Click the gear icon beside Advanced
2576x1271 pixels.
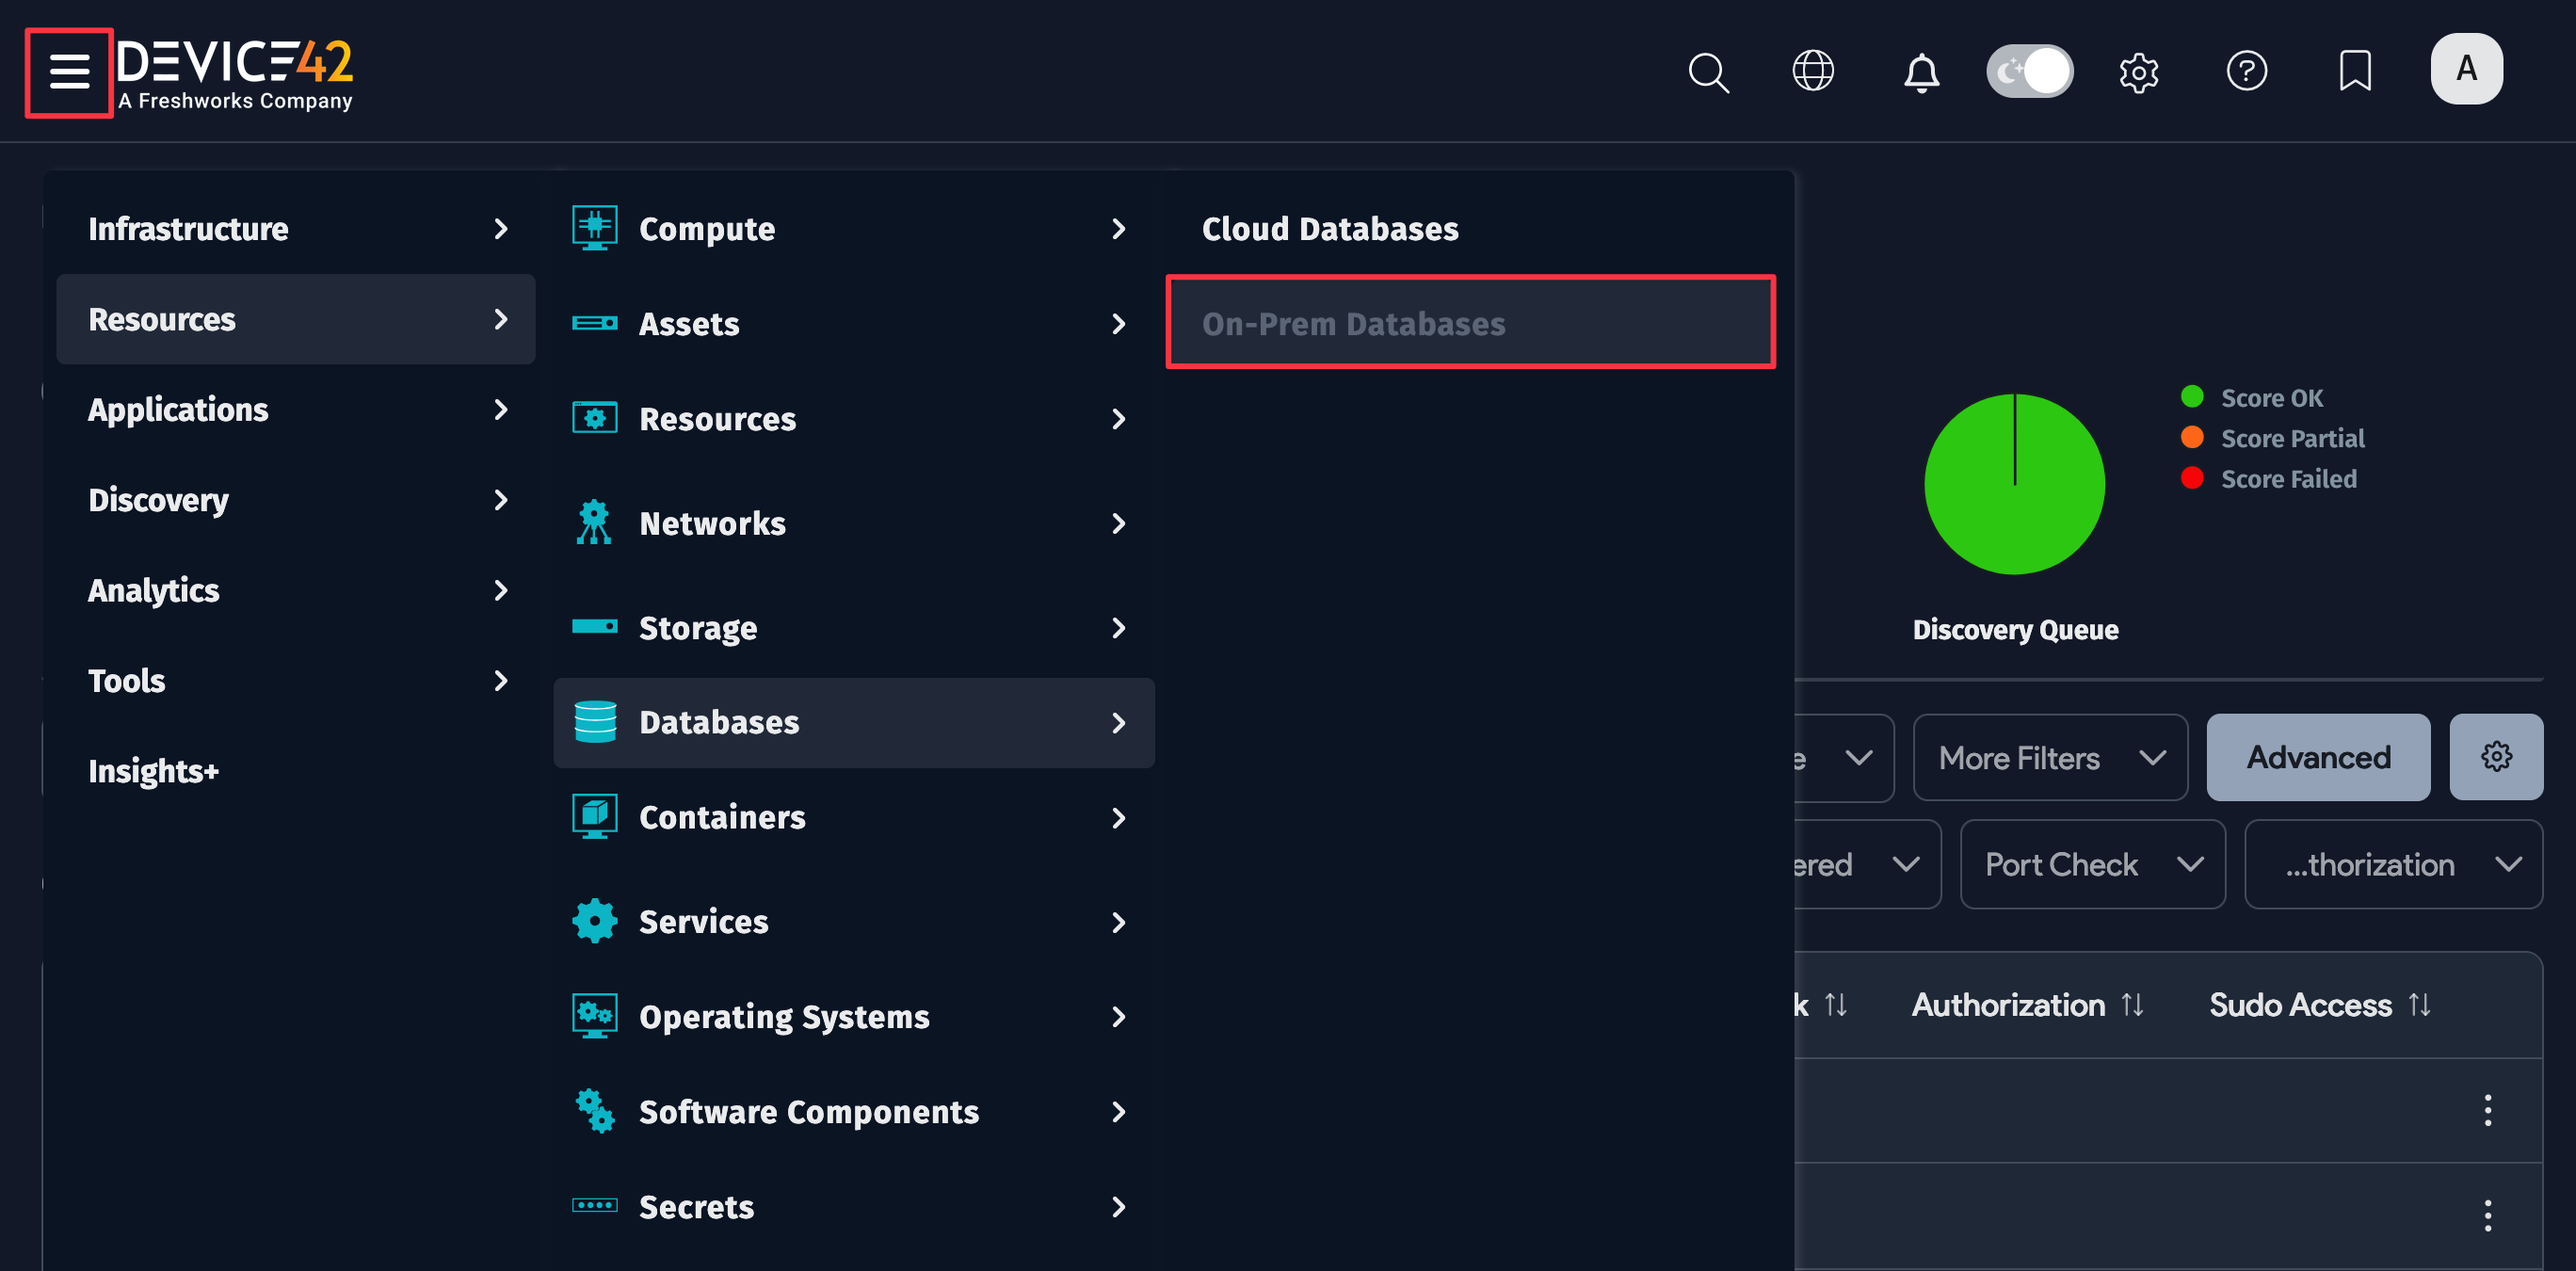click(x=2496, y=757)
